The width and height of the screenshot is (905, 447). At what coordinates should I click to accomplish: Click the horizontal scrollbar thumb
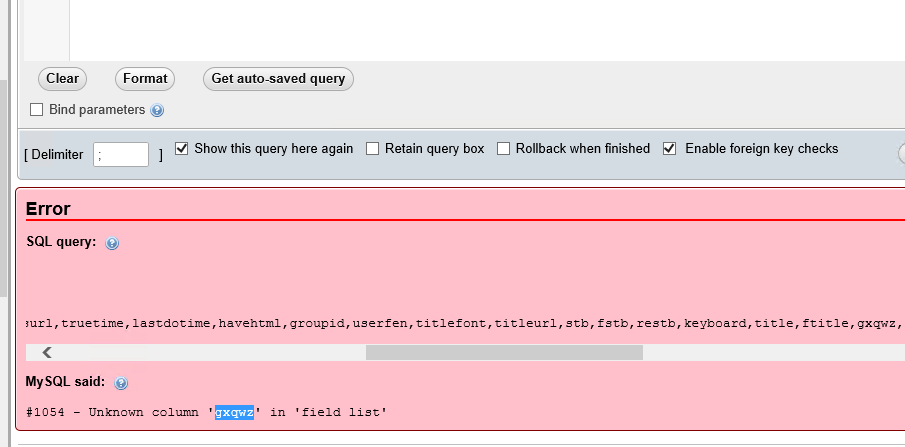coord(504,352)
